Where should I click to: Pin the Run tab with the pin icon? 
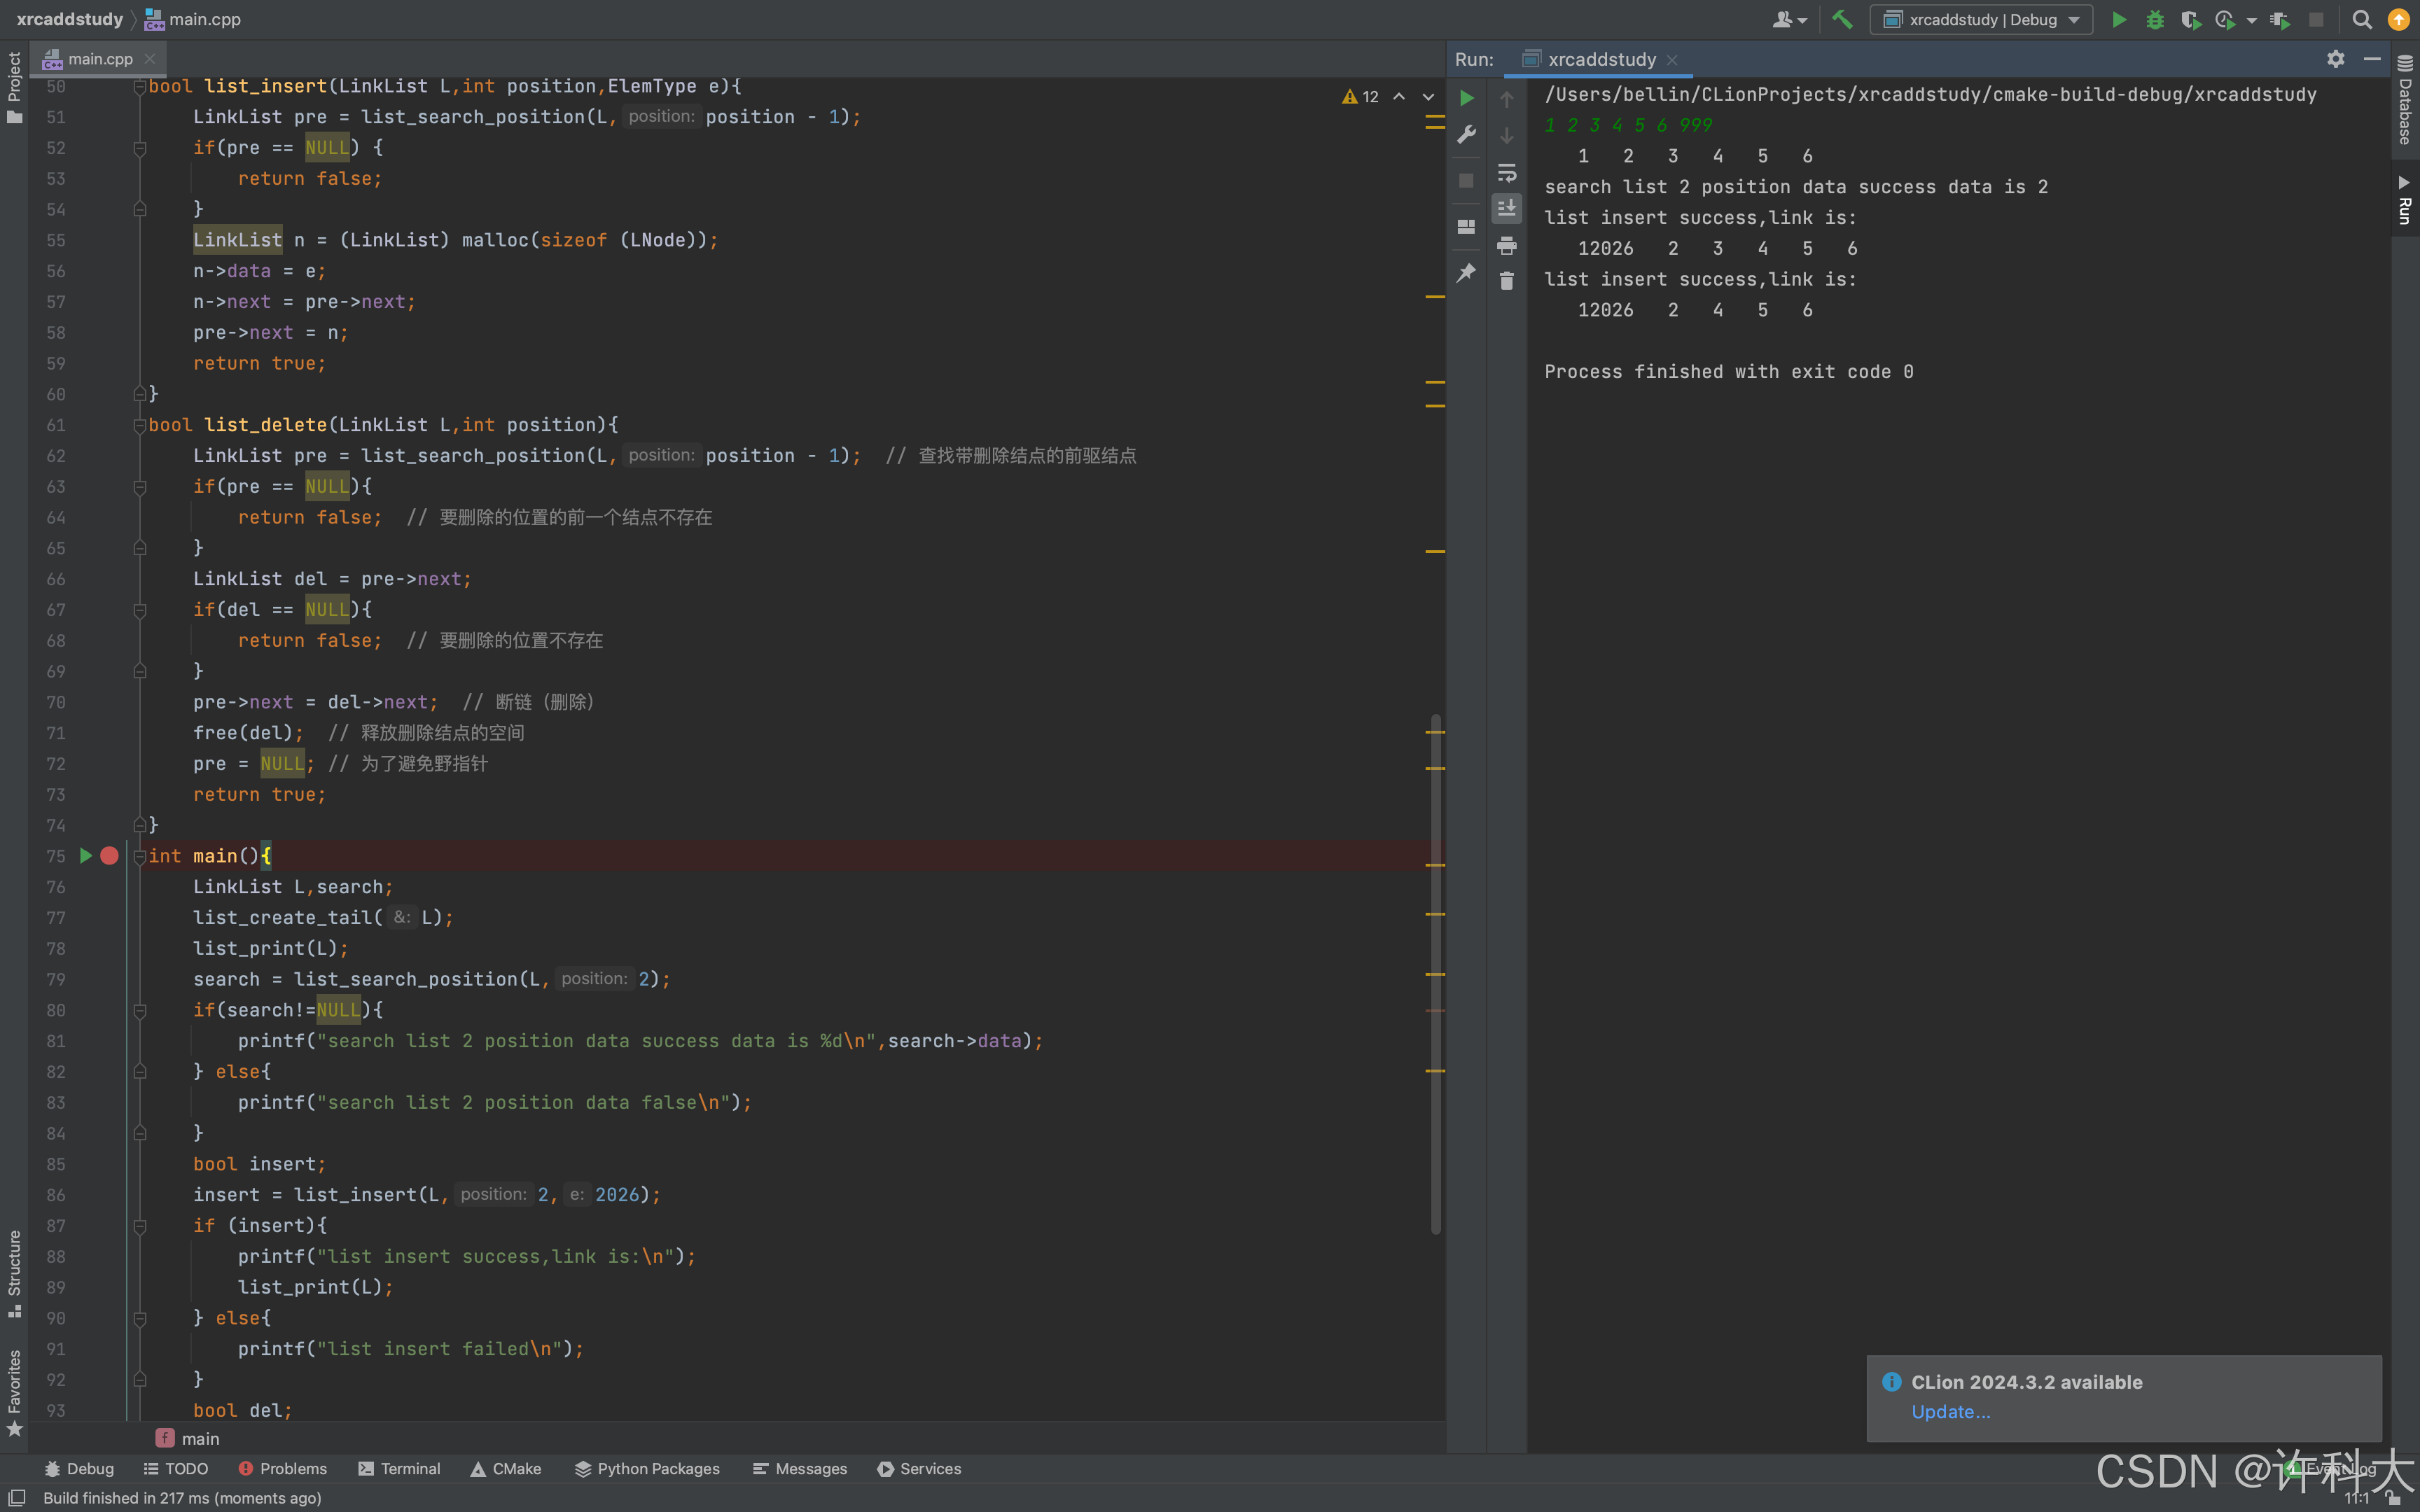pos(1466,272)
